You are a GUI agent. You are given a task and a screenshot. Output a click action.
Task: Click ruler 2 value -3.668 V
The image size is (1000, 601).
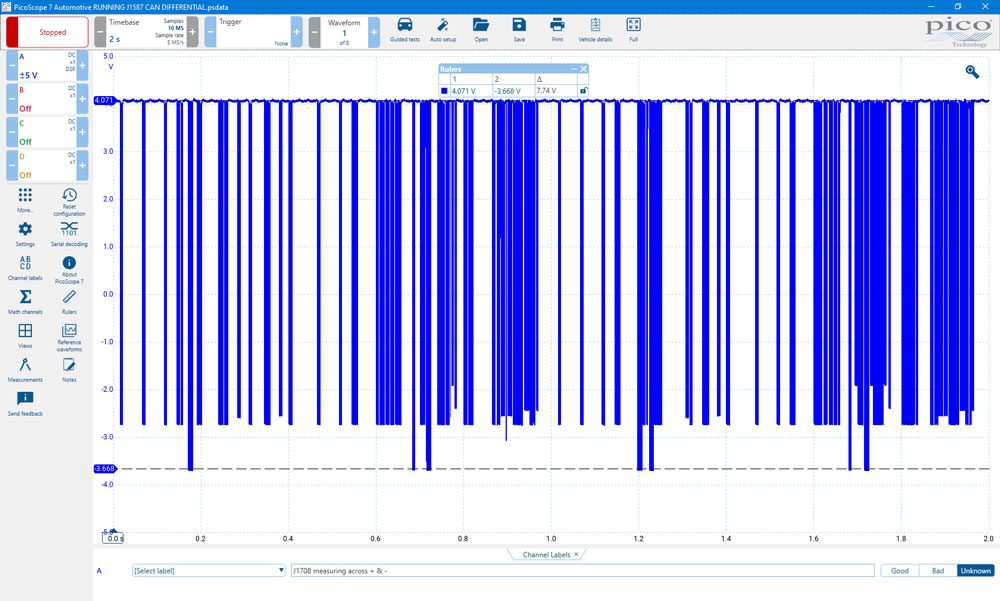pos(508,91)
